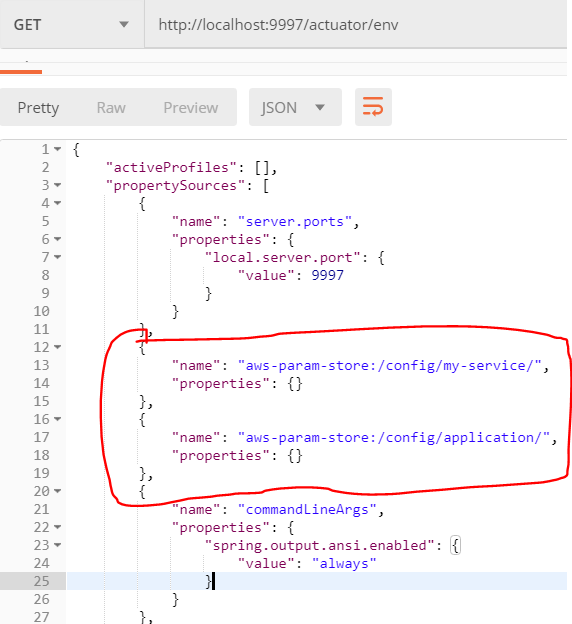Image resolution: width=572 pixels, height=624 pixels.
Task: Switch to Preview response view
Action: 191,107
